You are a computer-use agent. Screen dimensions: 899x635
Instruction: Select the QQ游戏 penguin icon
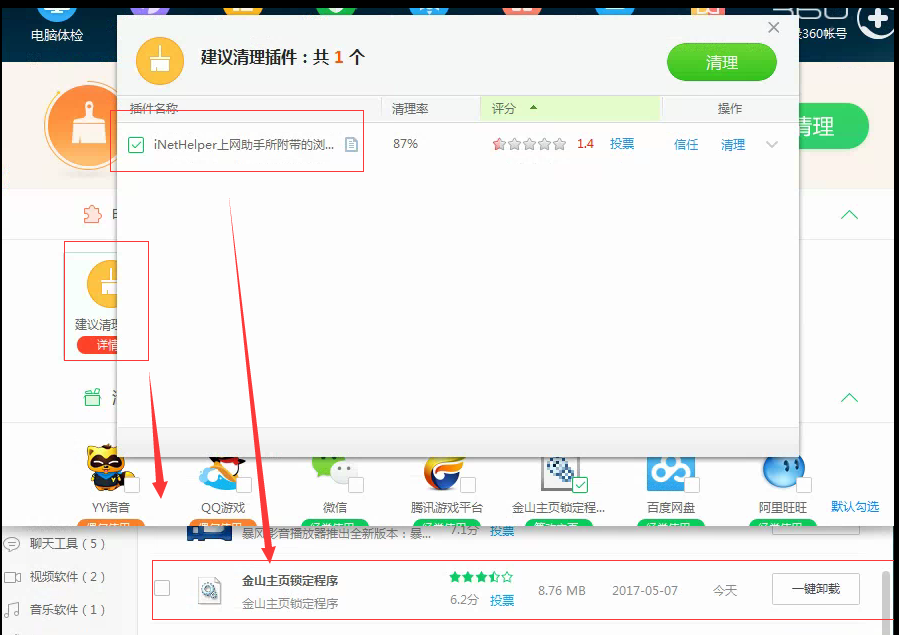click(223, 473)
